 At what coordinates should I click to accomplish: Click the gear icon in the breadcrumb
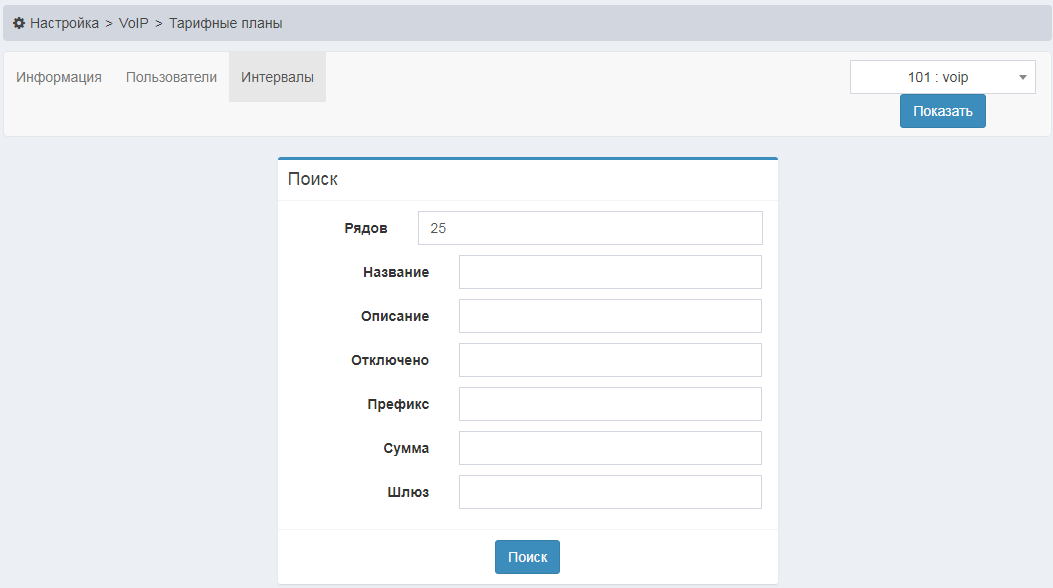(19, 23)
